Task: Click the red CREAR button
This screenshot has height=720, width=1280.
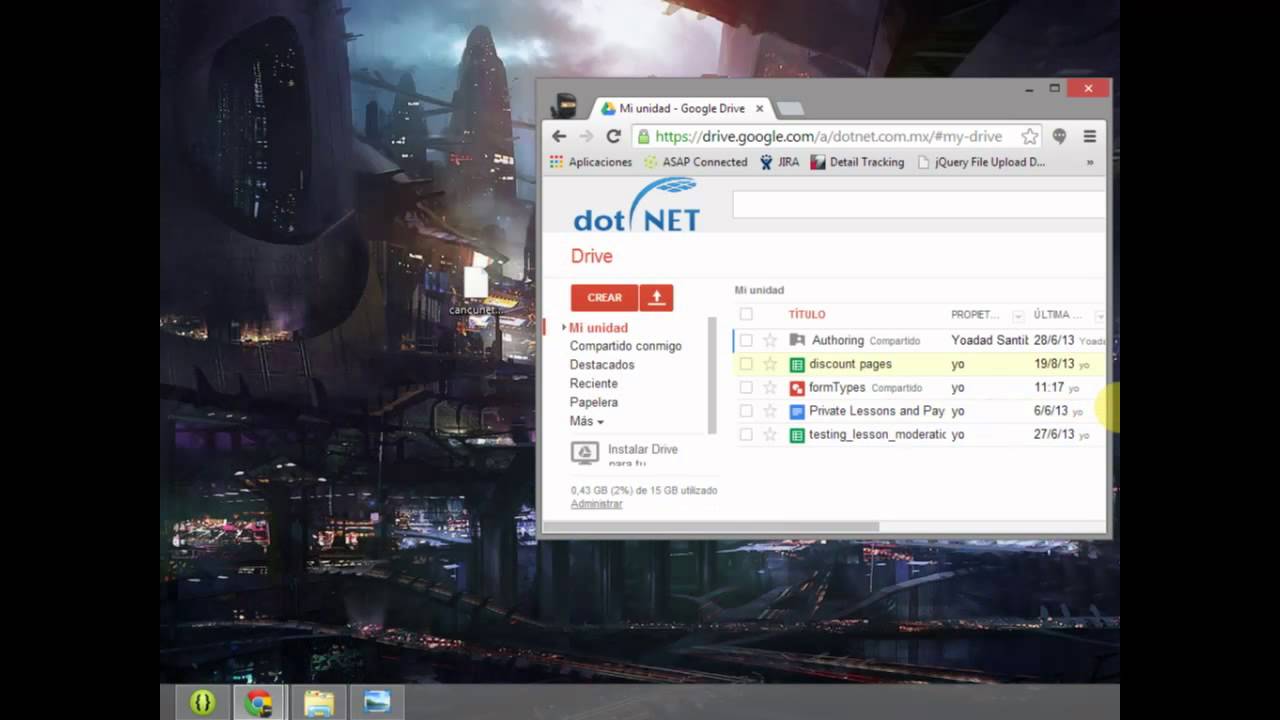Action: (604, 297)
